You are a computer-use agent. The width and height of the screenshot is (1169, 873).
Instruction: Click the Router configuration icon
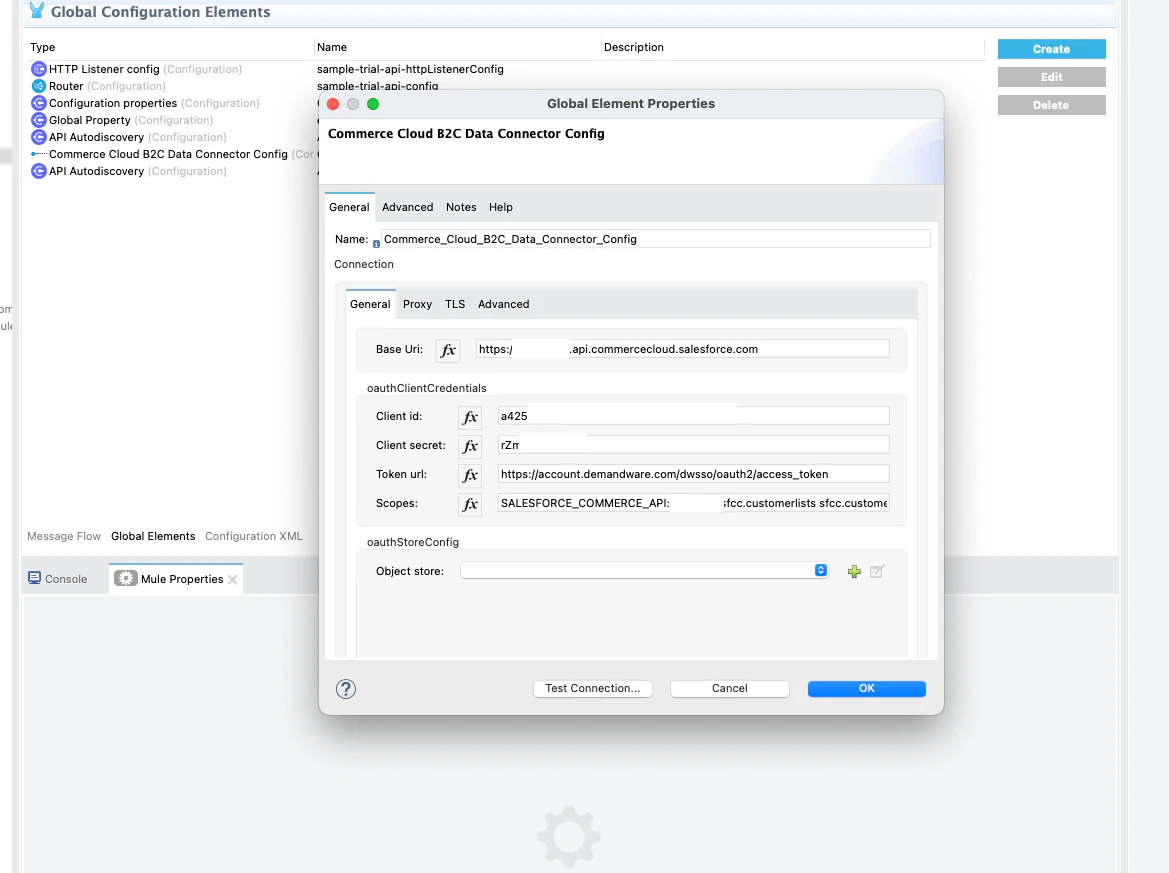[39, 86]
